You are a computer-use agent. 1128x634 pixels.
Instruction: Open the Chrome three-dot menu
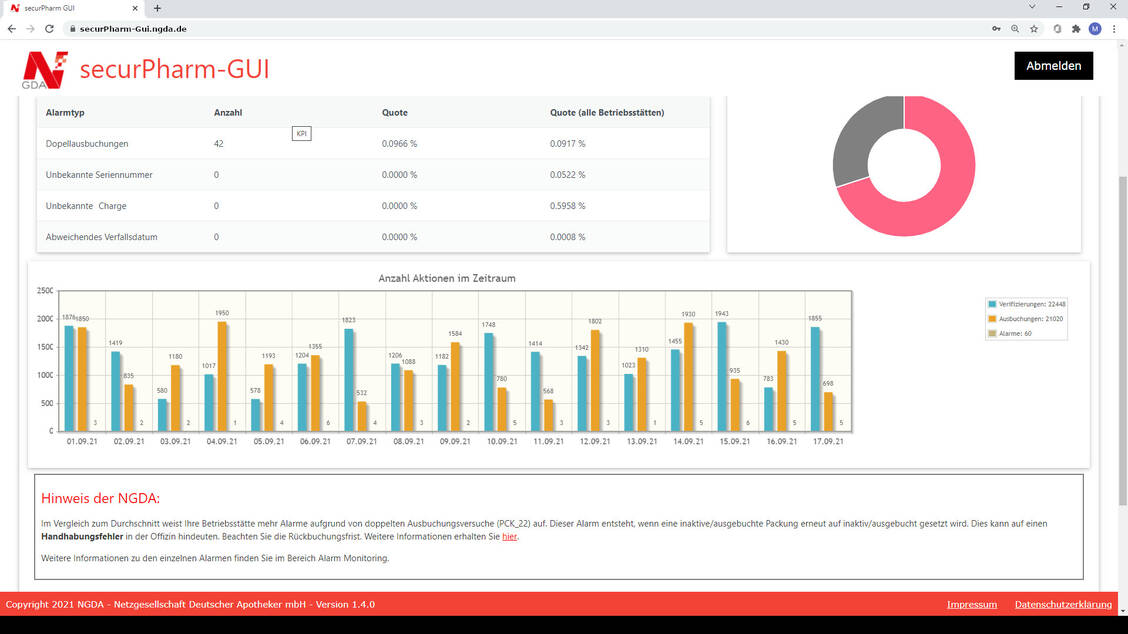(1114, 29)
